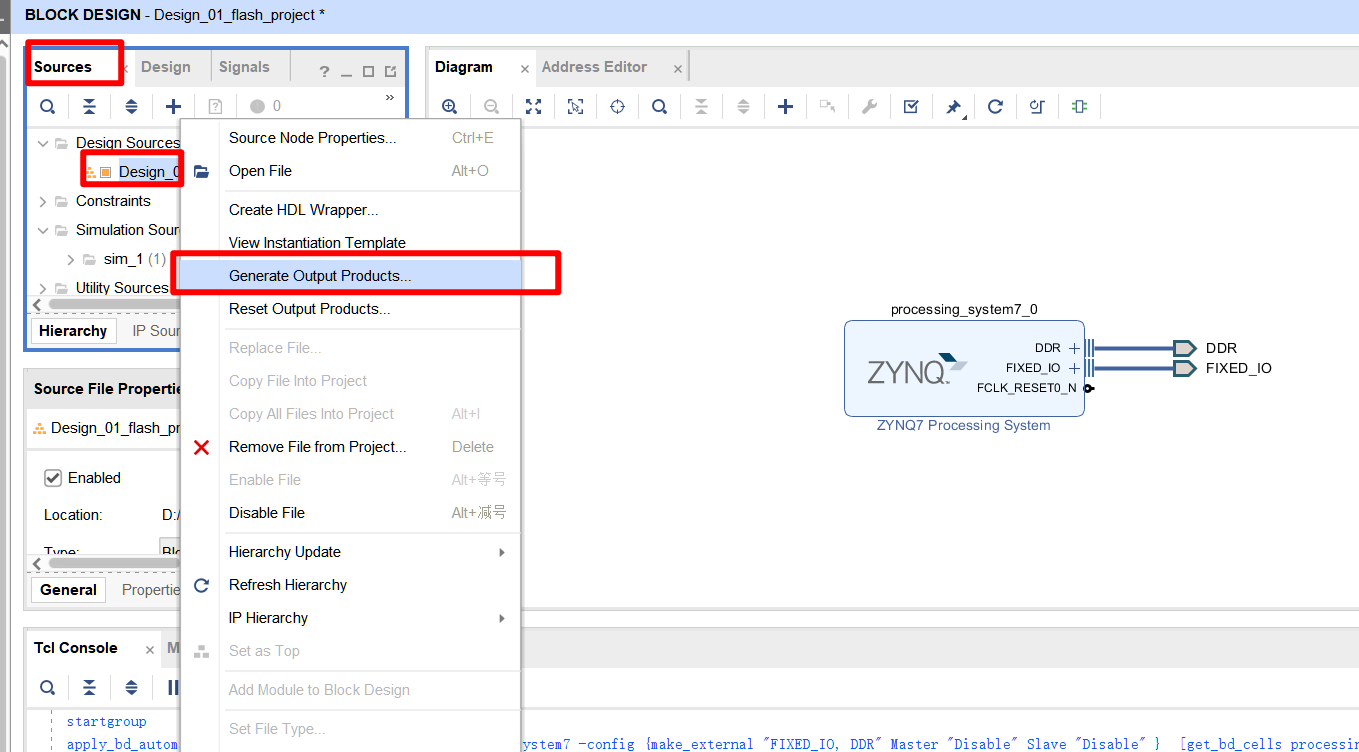Viewport: 1359px width, 752px height.
Task: Expand the Utility Sources node
Action: click(x=43, y=288)
